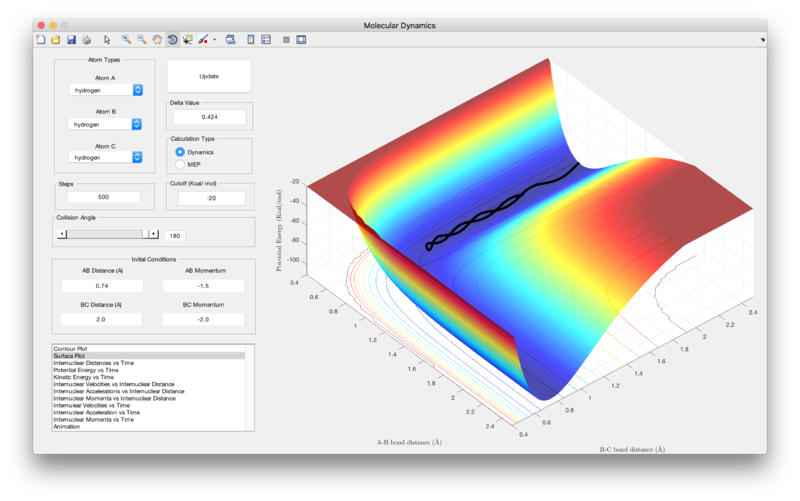
Task: Select the Edit Plot arrow tool
Action: (107, 39)
